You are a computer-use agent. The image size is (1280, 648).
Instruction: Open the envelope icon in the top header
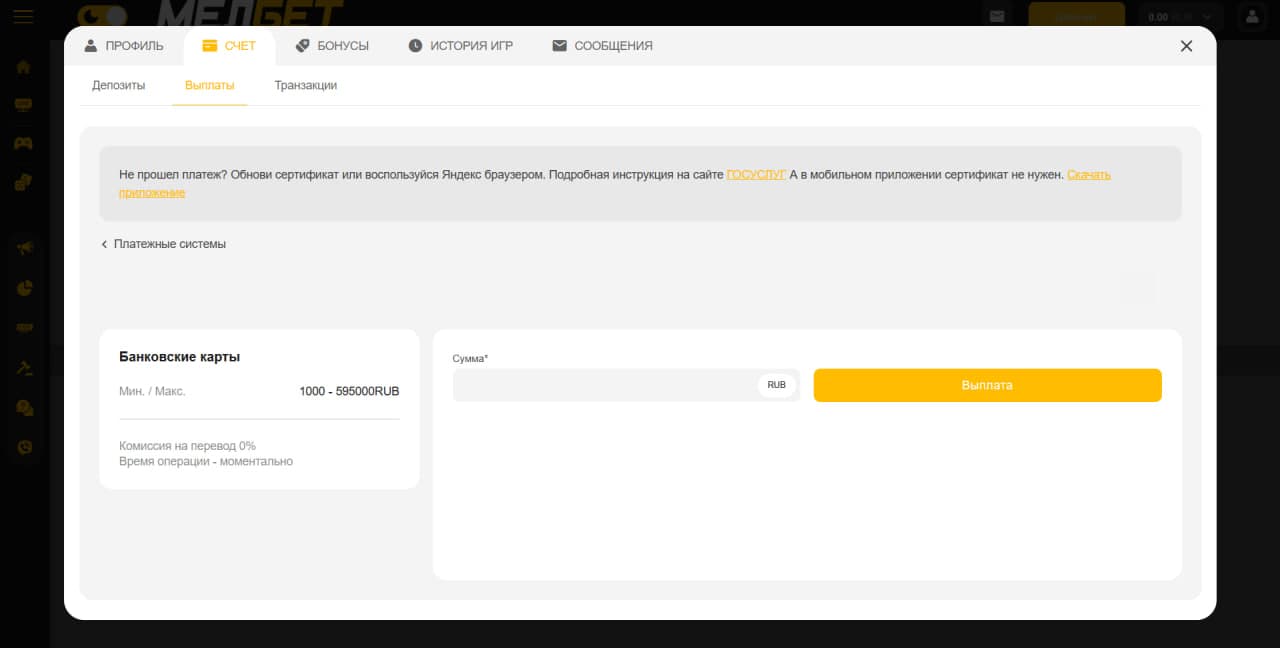996,16
